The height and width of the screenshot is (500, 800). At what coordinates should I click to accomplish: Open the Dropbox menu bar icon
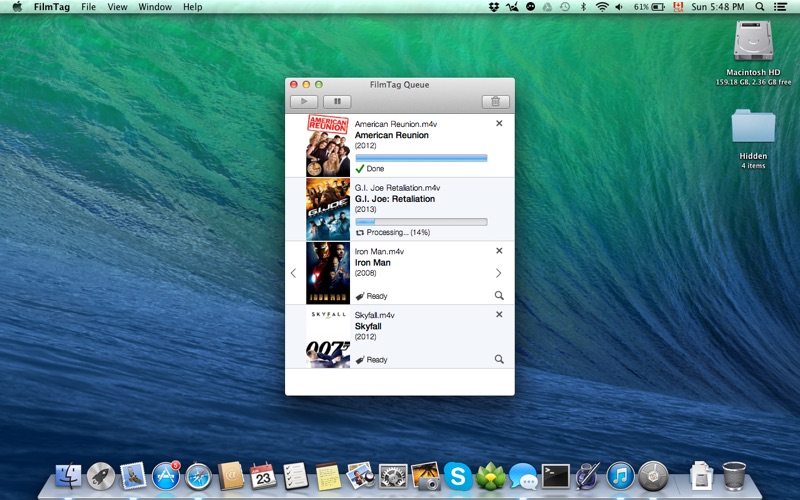point(494,7)
